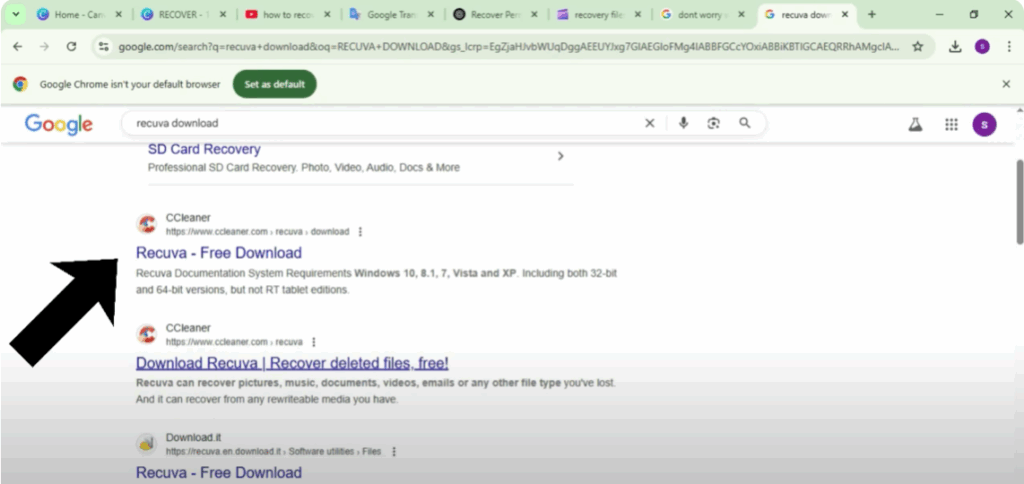Set Chrome as default browser

click(274, 84)
